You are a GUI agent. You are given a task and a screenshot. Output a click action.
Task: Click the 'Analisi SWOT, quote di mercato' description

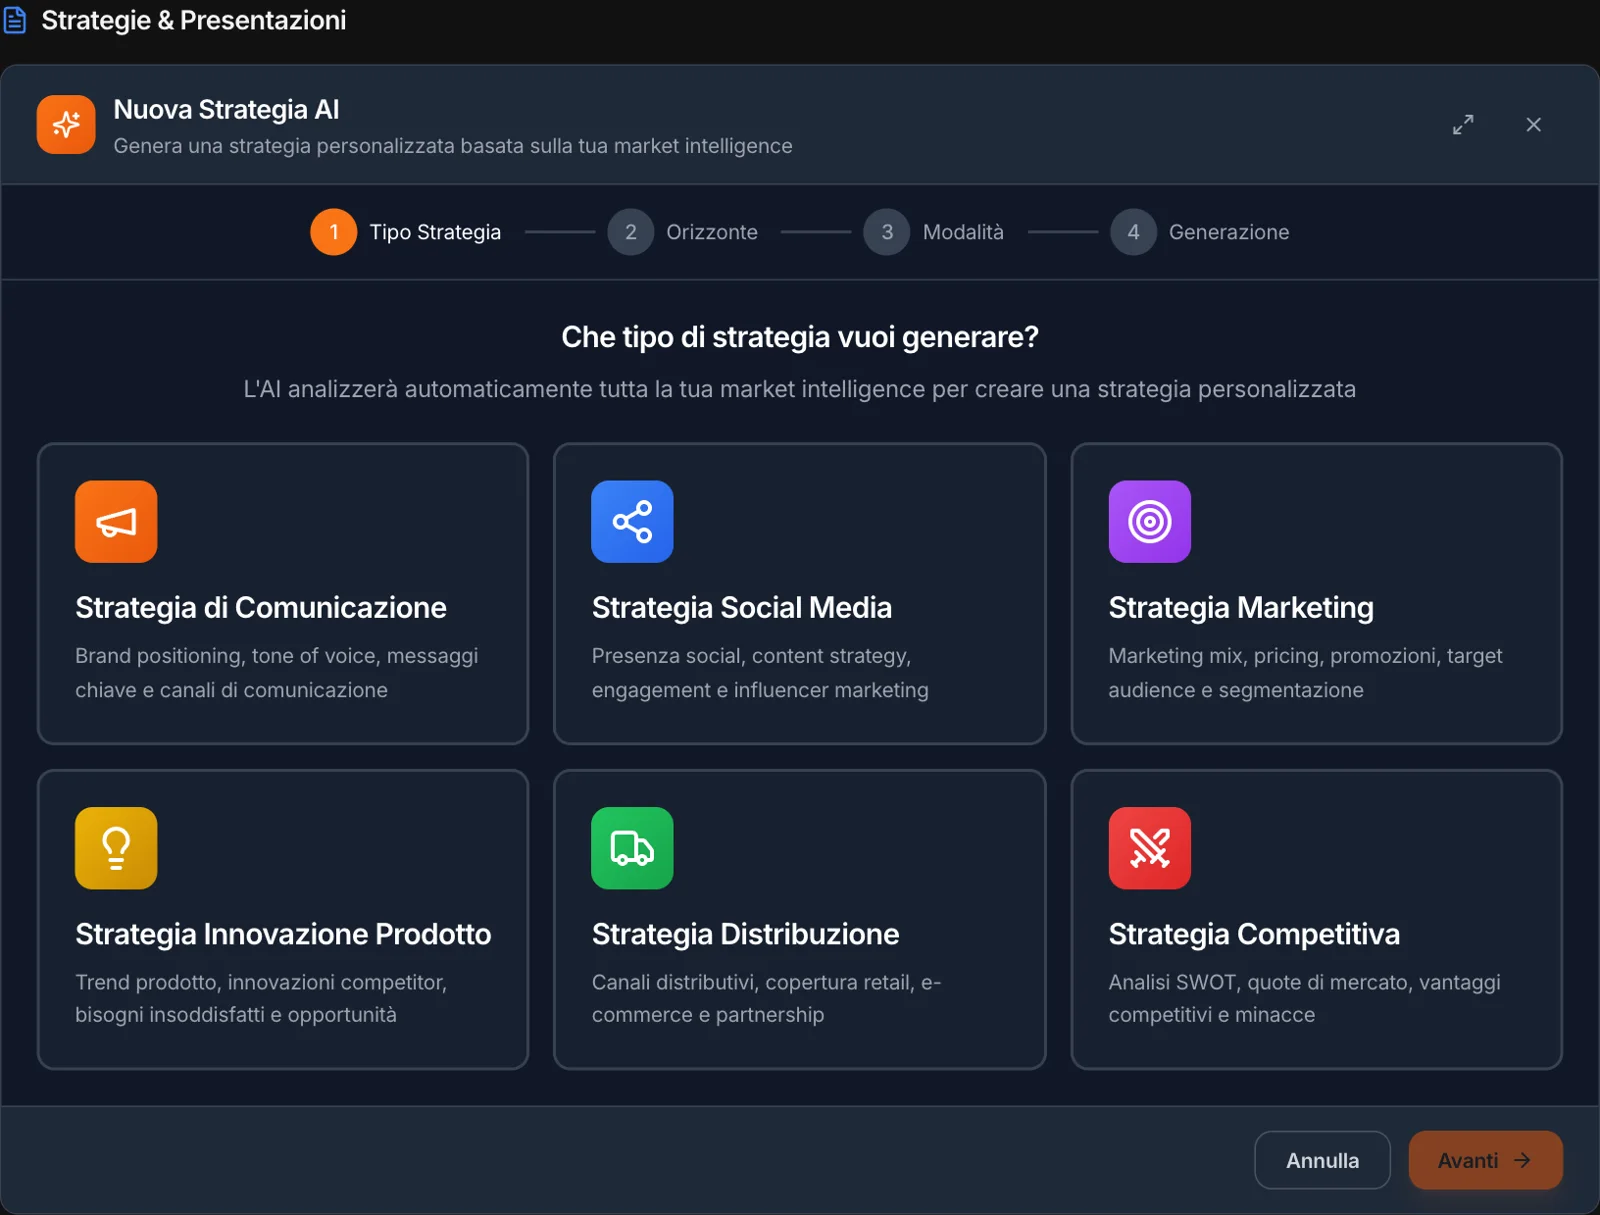tap(1304, 998)
